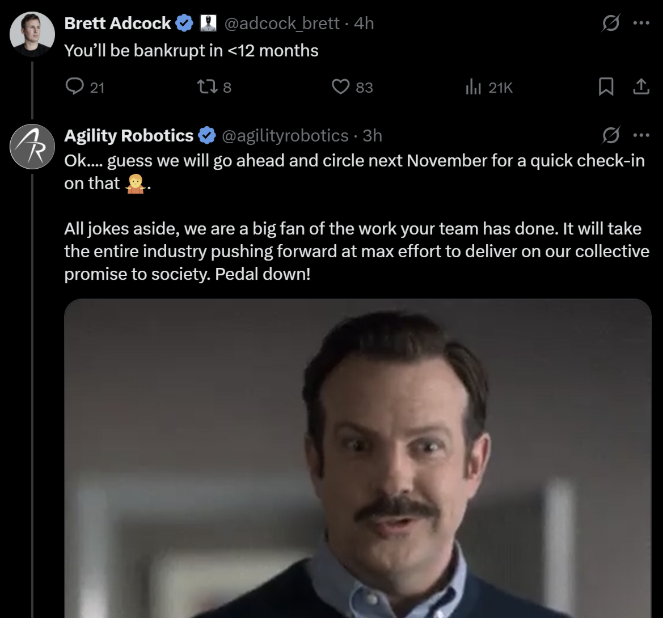663x618 pixels.
Task: Like Brett Adcock's tweet
Action: point(341,87)
